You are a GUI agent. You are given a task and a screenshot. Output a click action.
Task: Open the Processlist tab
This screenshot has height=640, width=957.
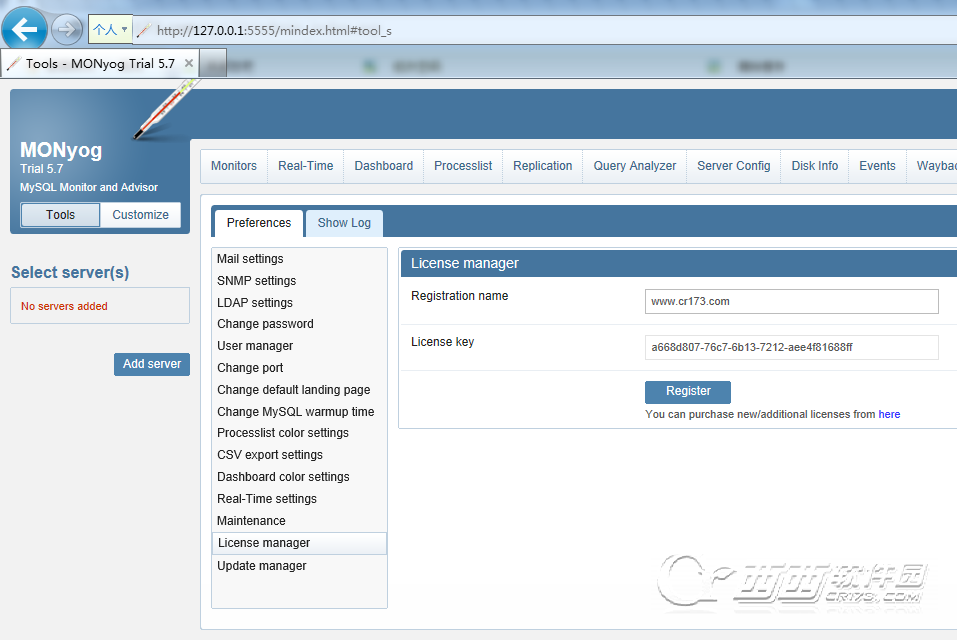pos(463,166)
